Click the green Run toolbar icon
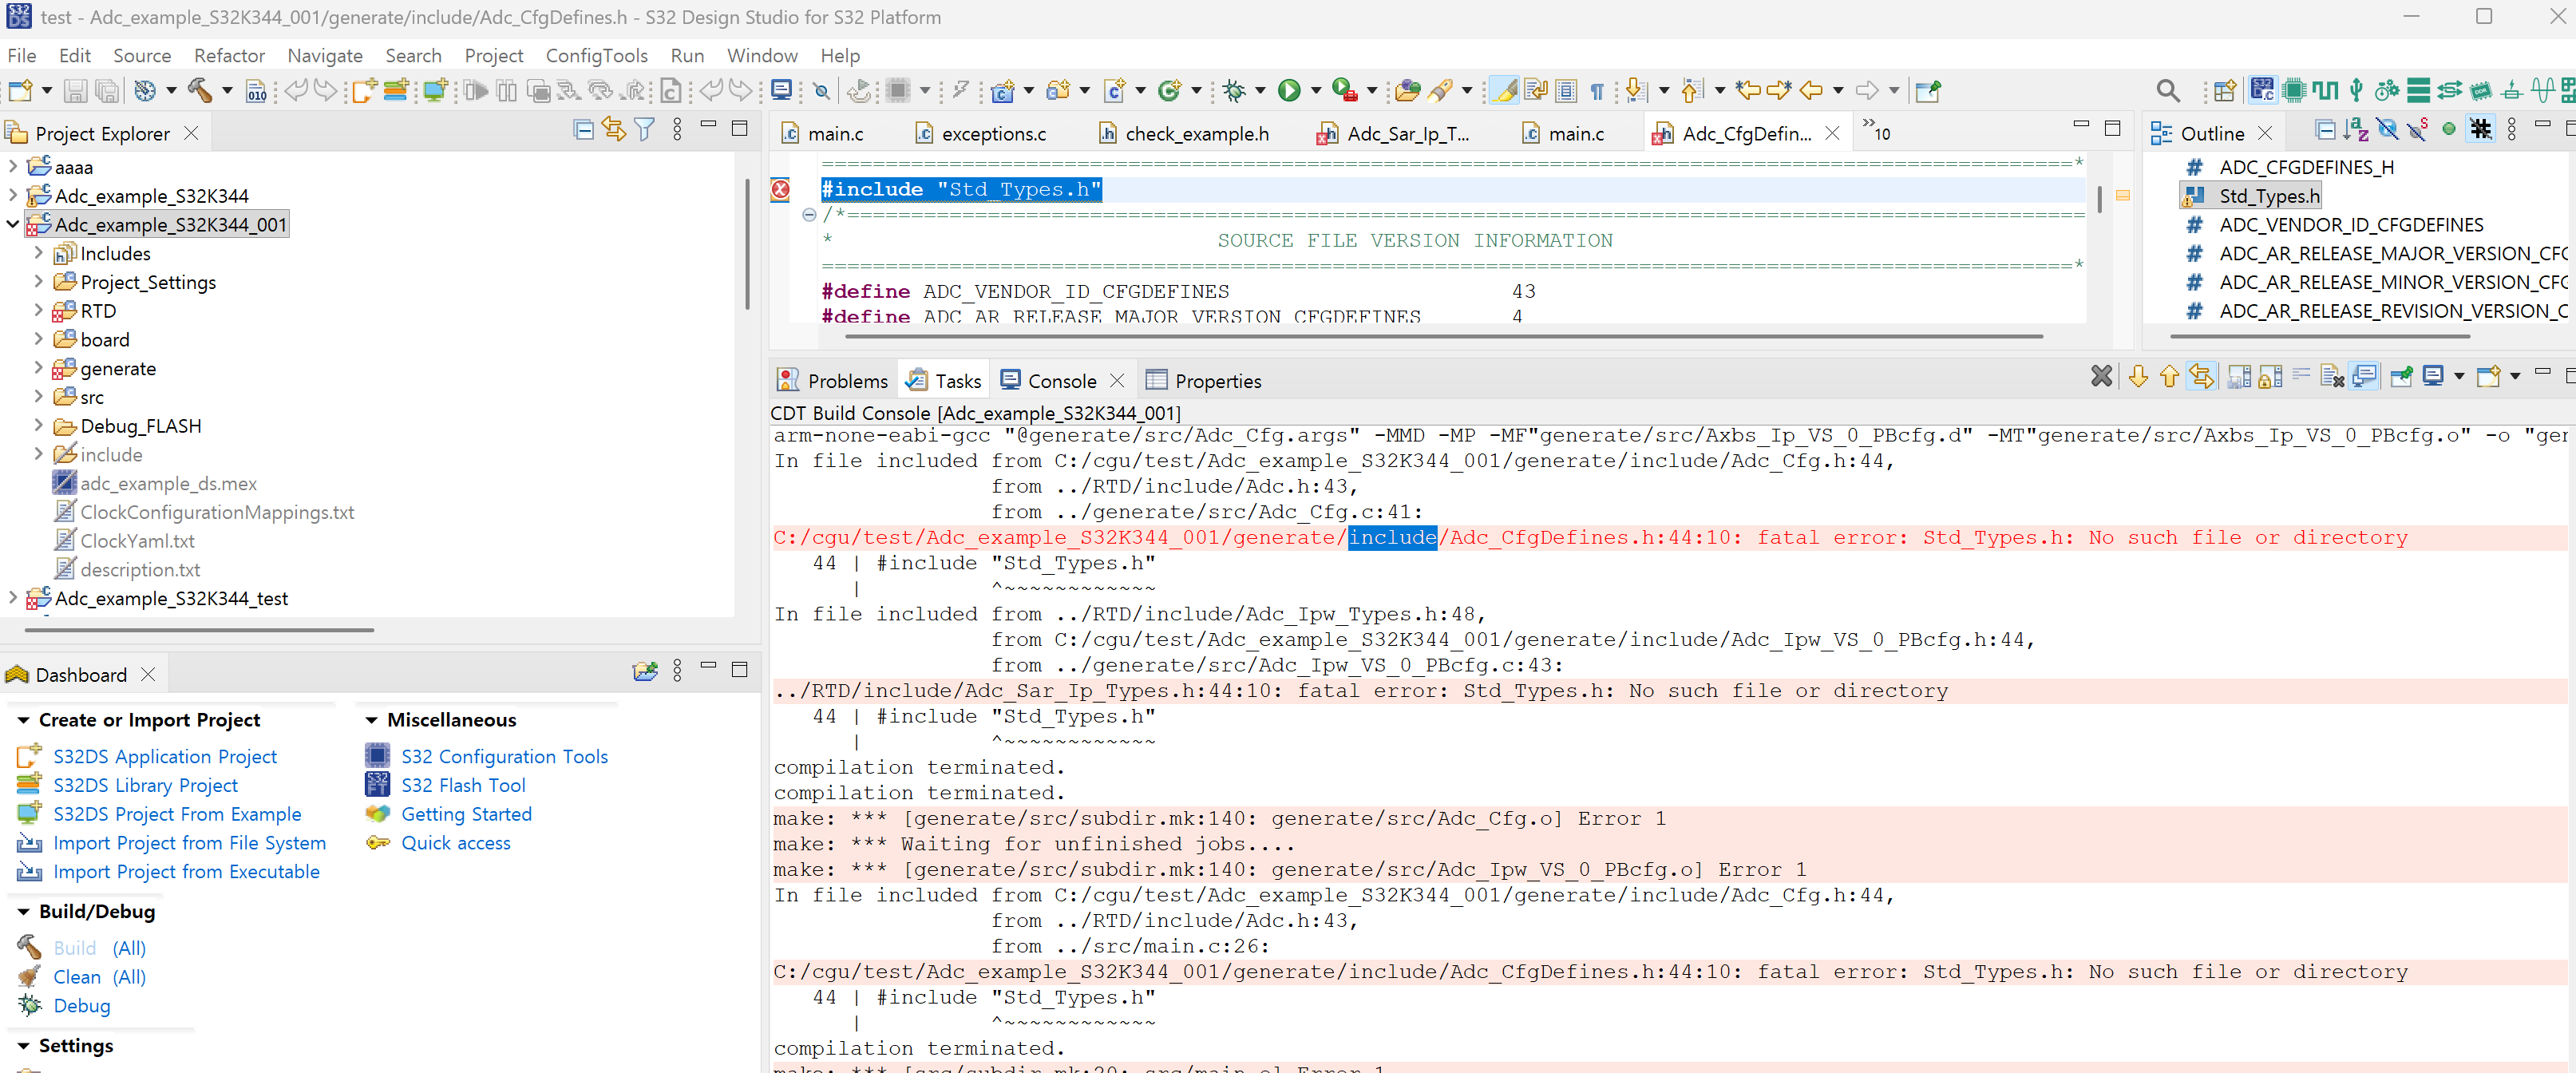The height and width of the screenshot is (1073, 2576). (x=1289, y=91)
